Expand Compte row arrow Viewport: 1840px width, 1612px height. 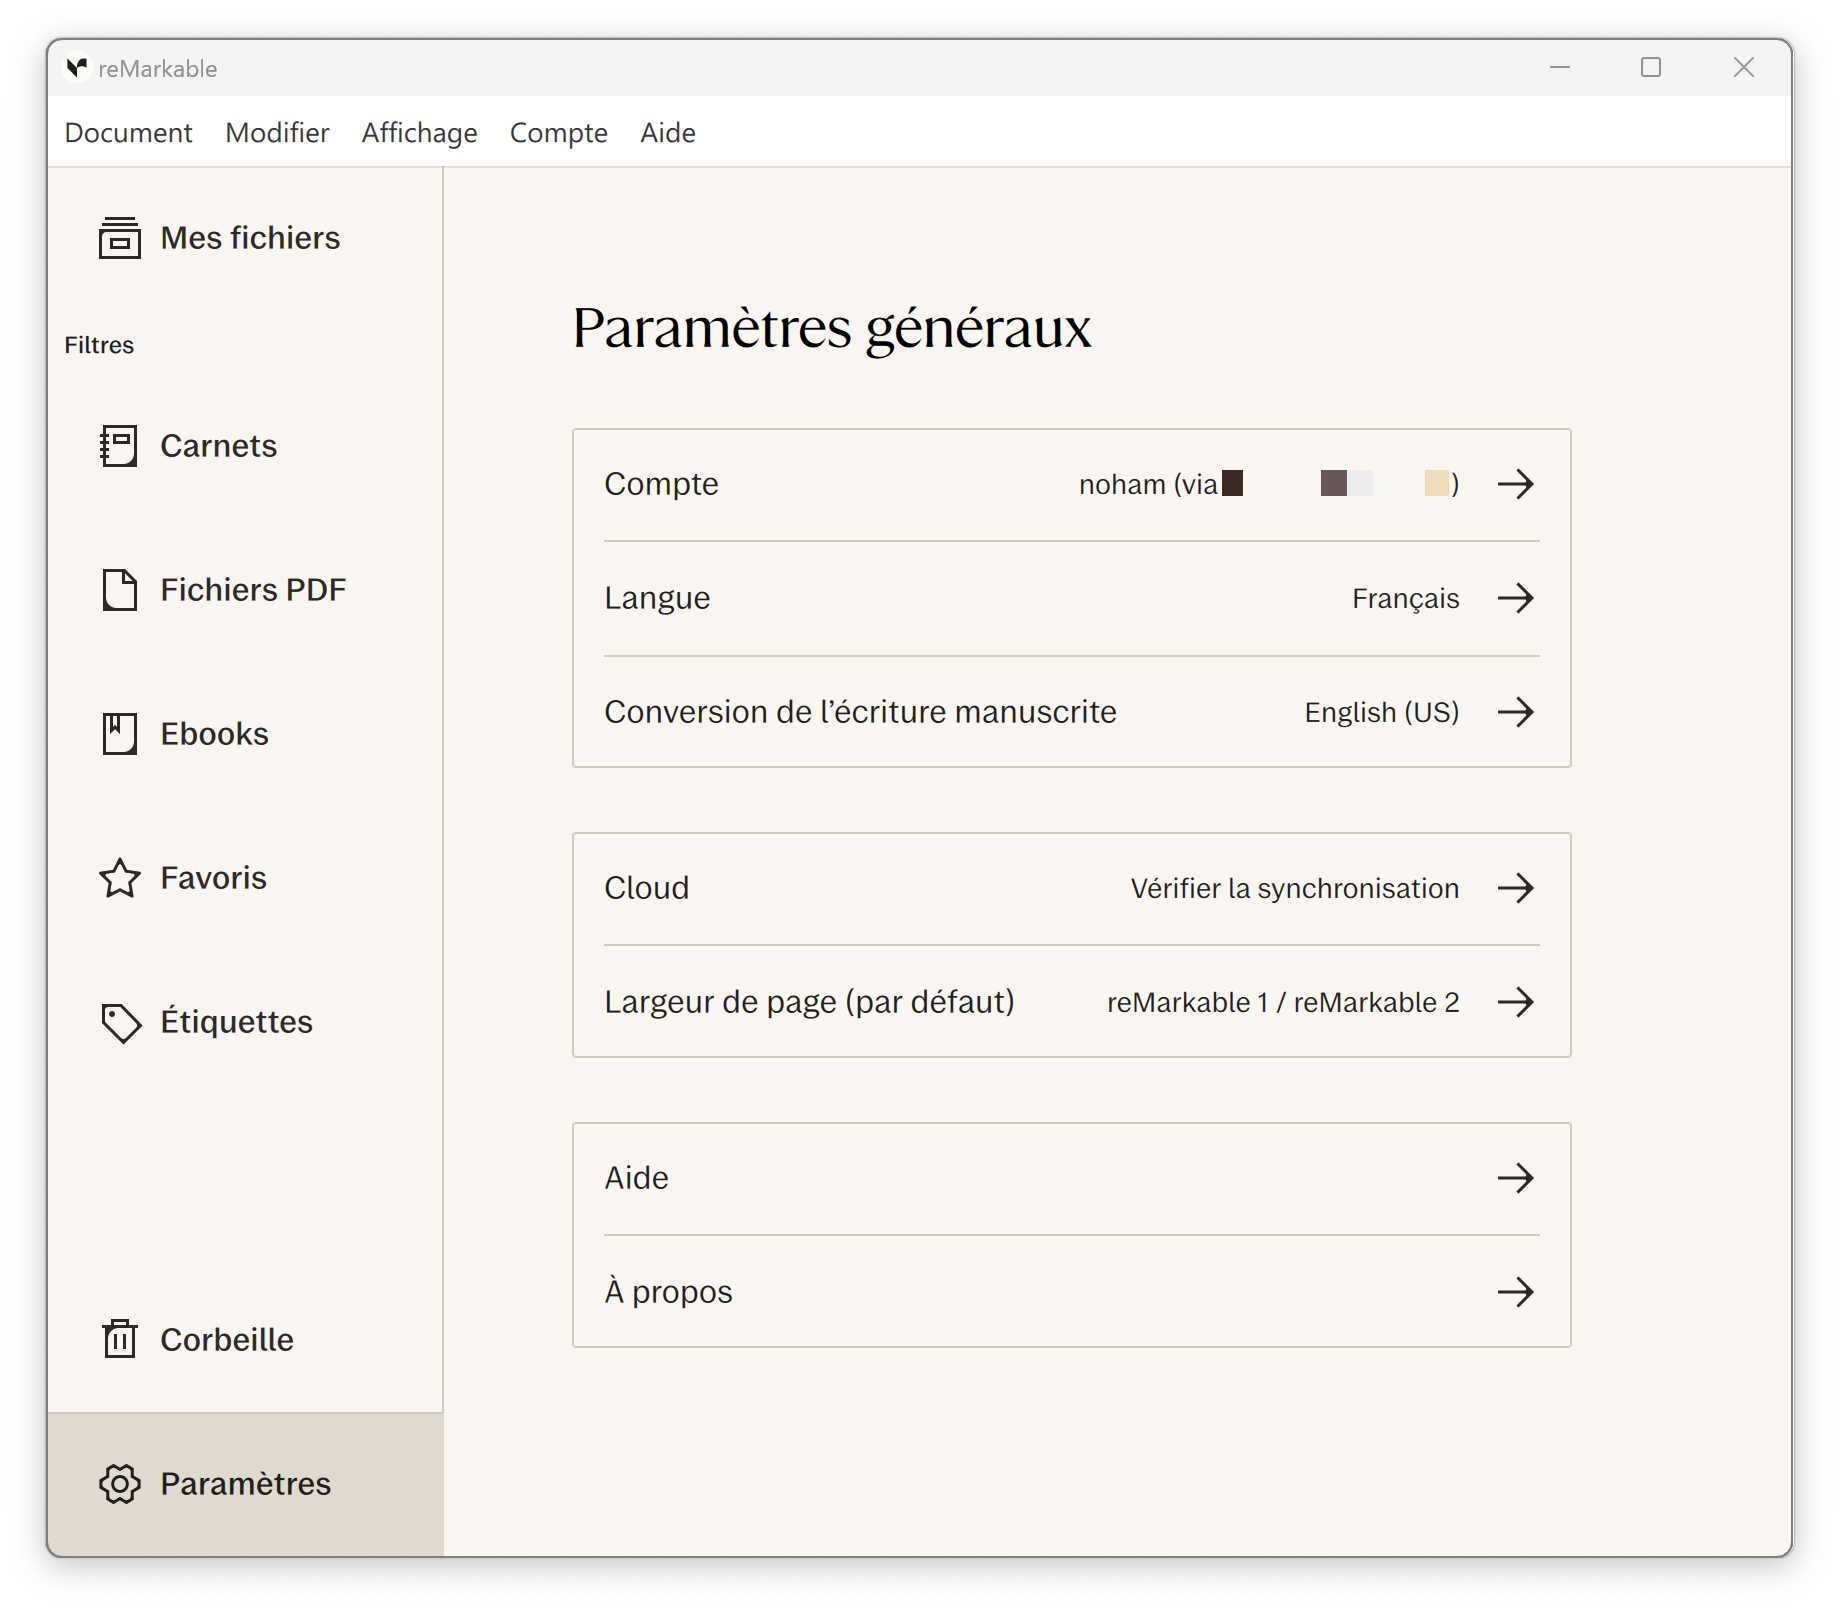(x=1516, y=484)
